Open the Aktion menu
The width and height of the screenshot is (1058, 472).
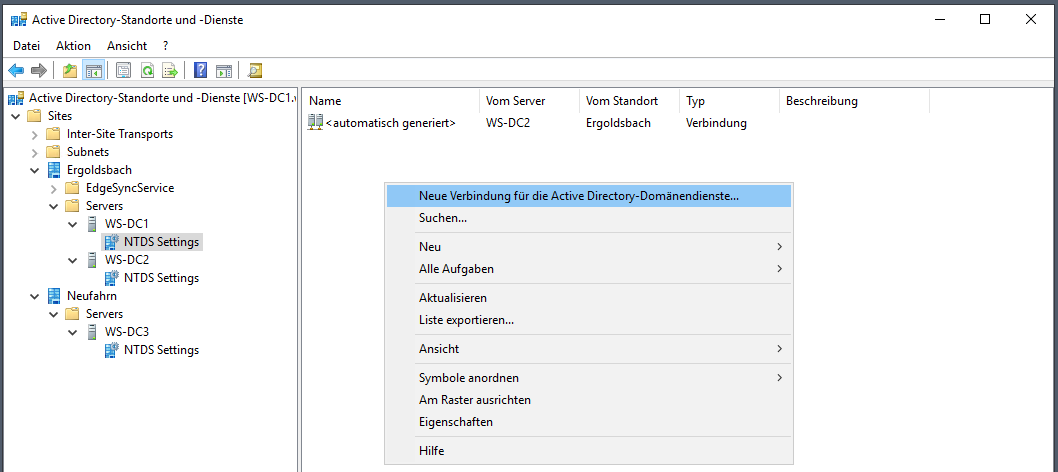pos(74,46)
